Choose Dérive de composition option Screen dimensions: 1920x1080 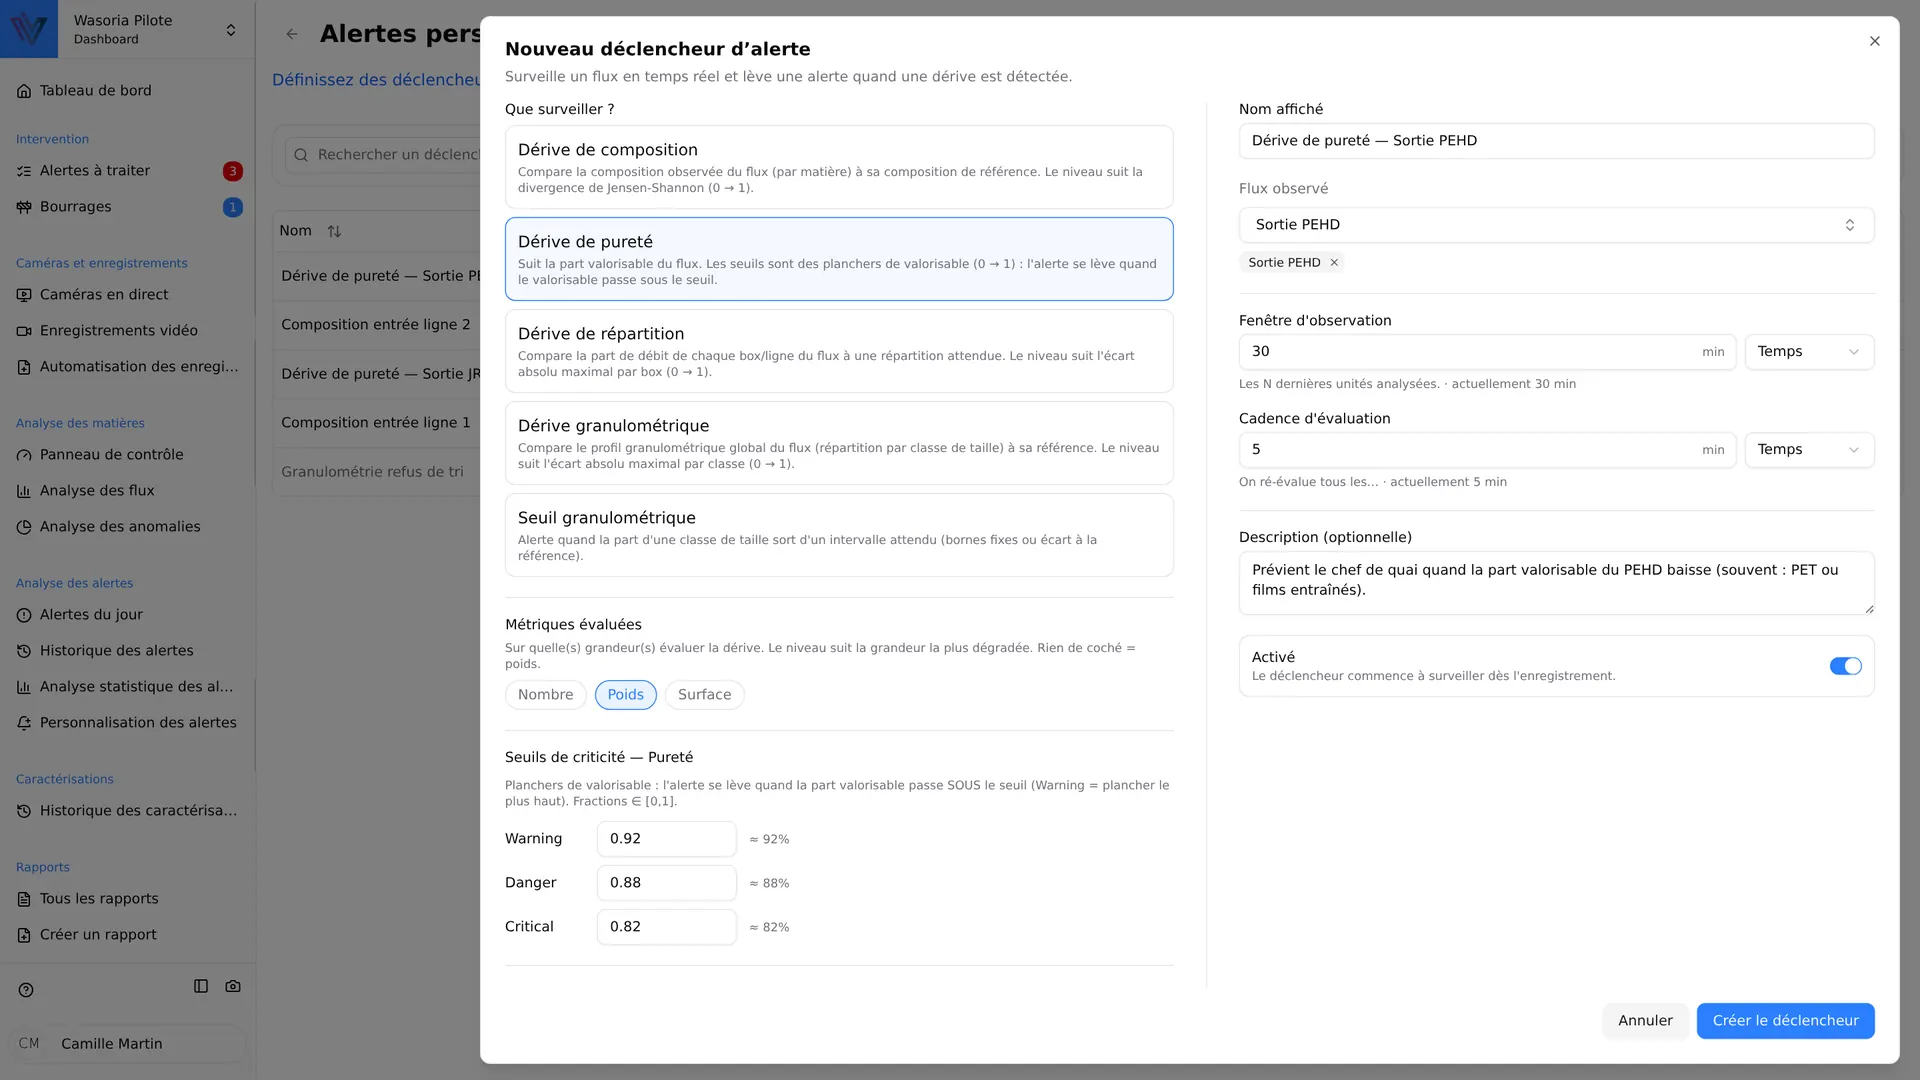[839, 167]
